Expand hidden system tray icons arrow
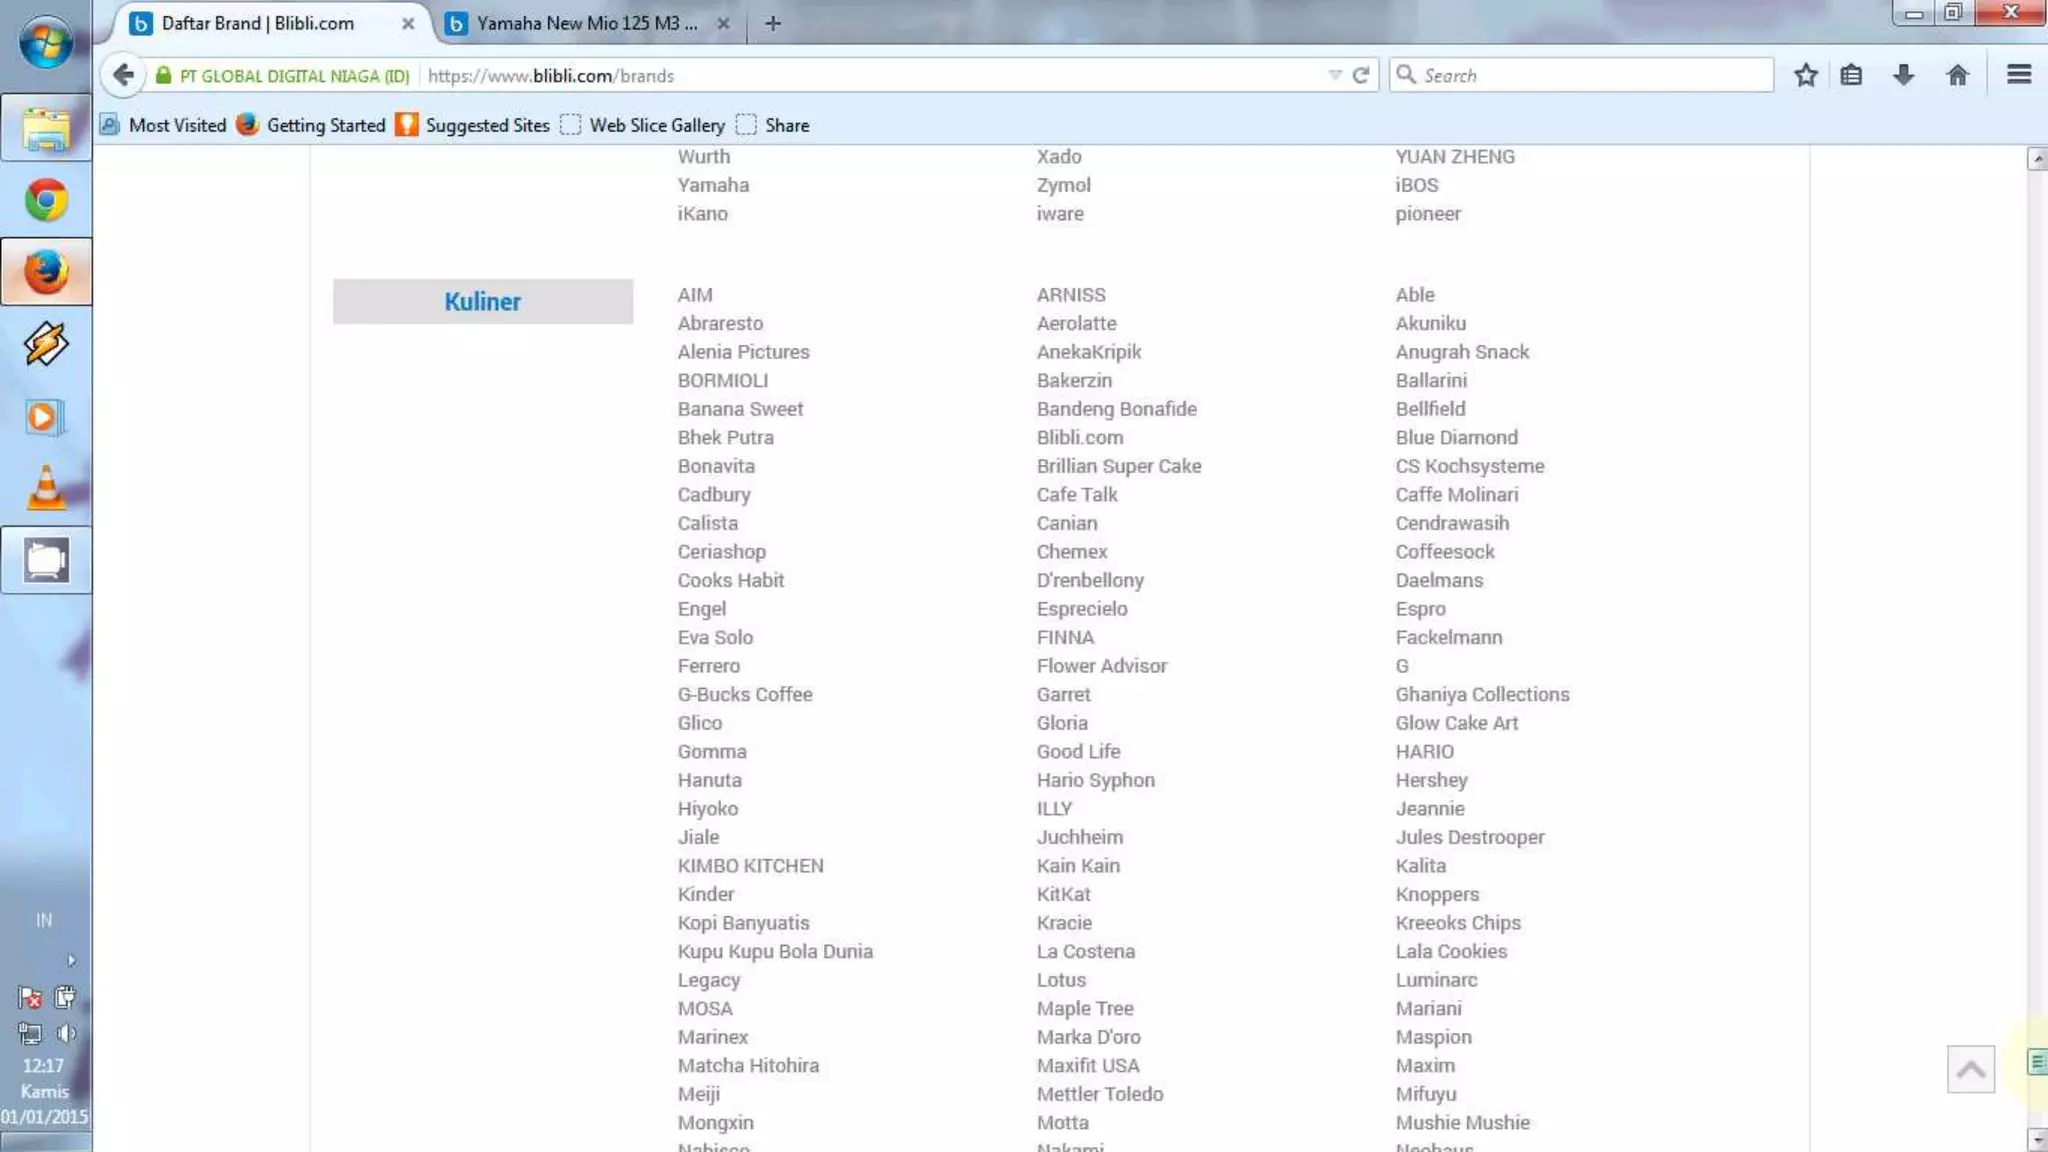The height and width of the screenshot is (1152, 2048). [x=71, y=960]
